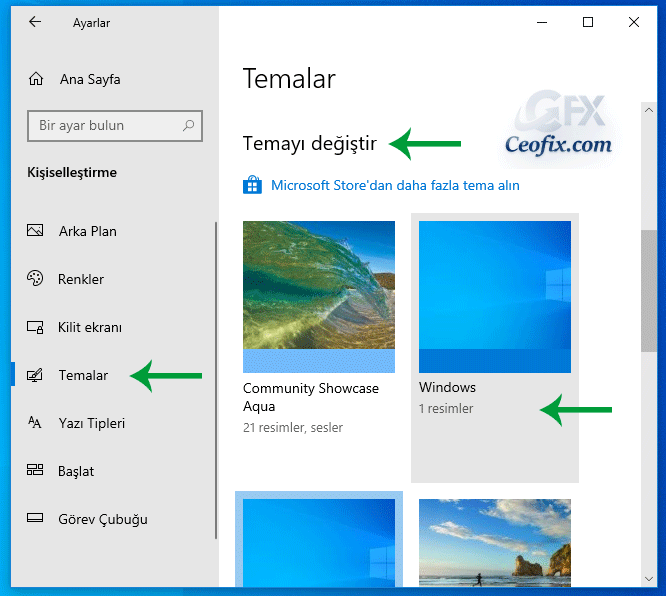The image size is (666, 596).
Task: Click the Temalar brush icon
Action: coord(35,375)
